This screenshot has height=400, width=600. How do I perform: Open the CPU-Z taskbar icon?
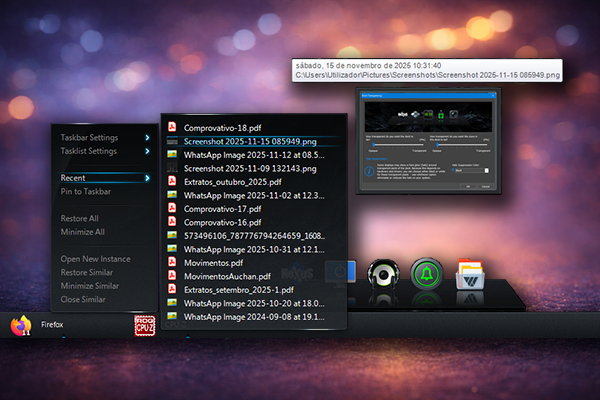coord(145,326)
